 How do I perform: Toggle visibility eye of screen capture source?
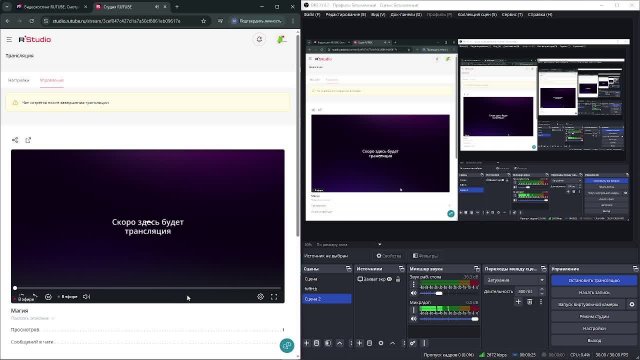click(x=389, y=279)
